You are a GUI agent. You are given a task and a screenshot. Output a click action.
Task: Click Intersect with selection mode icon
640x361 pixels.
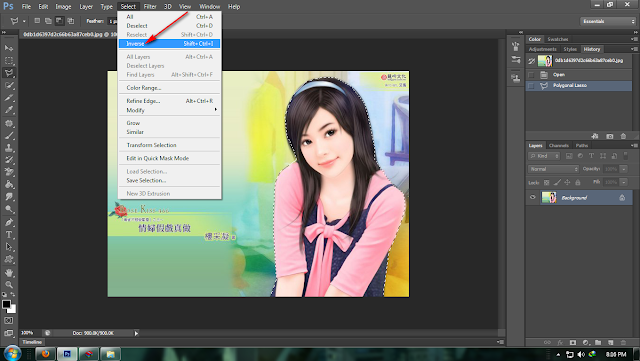71,21
